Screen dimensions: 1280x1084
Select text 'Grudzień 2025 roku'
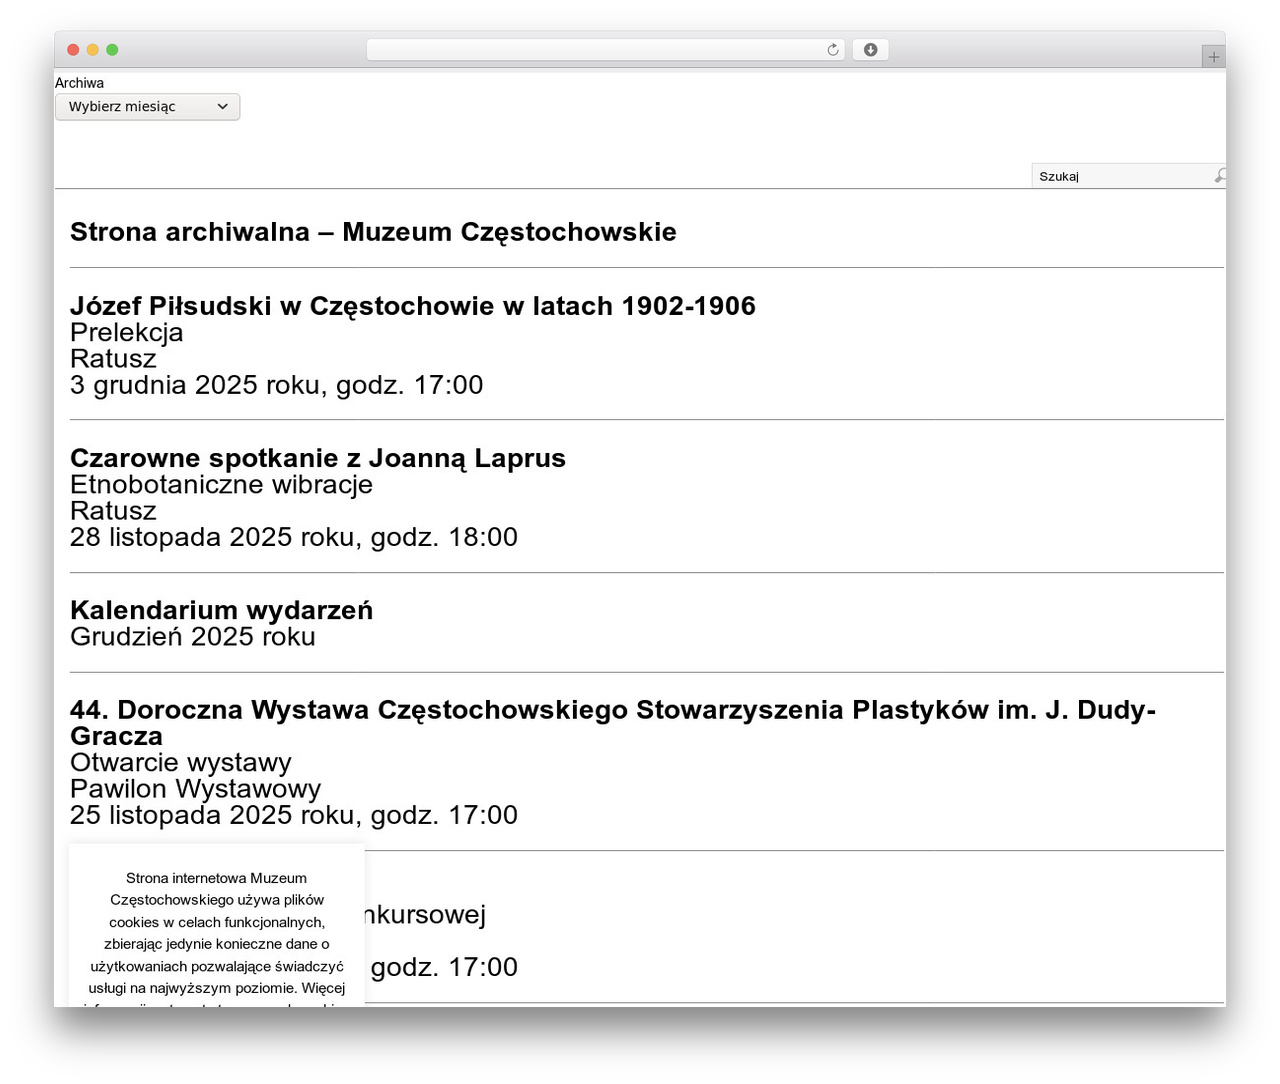[x=193, y=637]
